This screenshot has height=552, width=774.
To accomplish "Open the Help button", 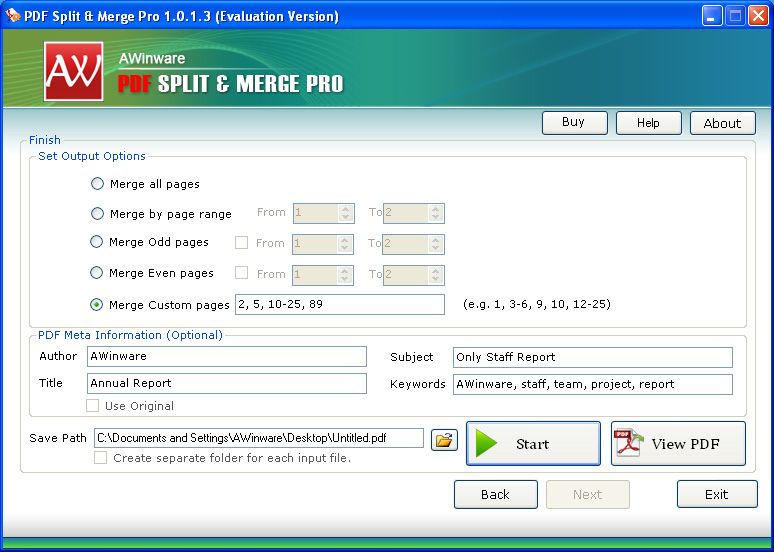I will click(x=648, y=123).
